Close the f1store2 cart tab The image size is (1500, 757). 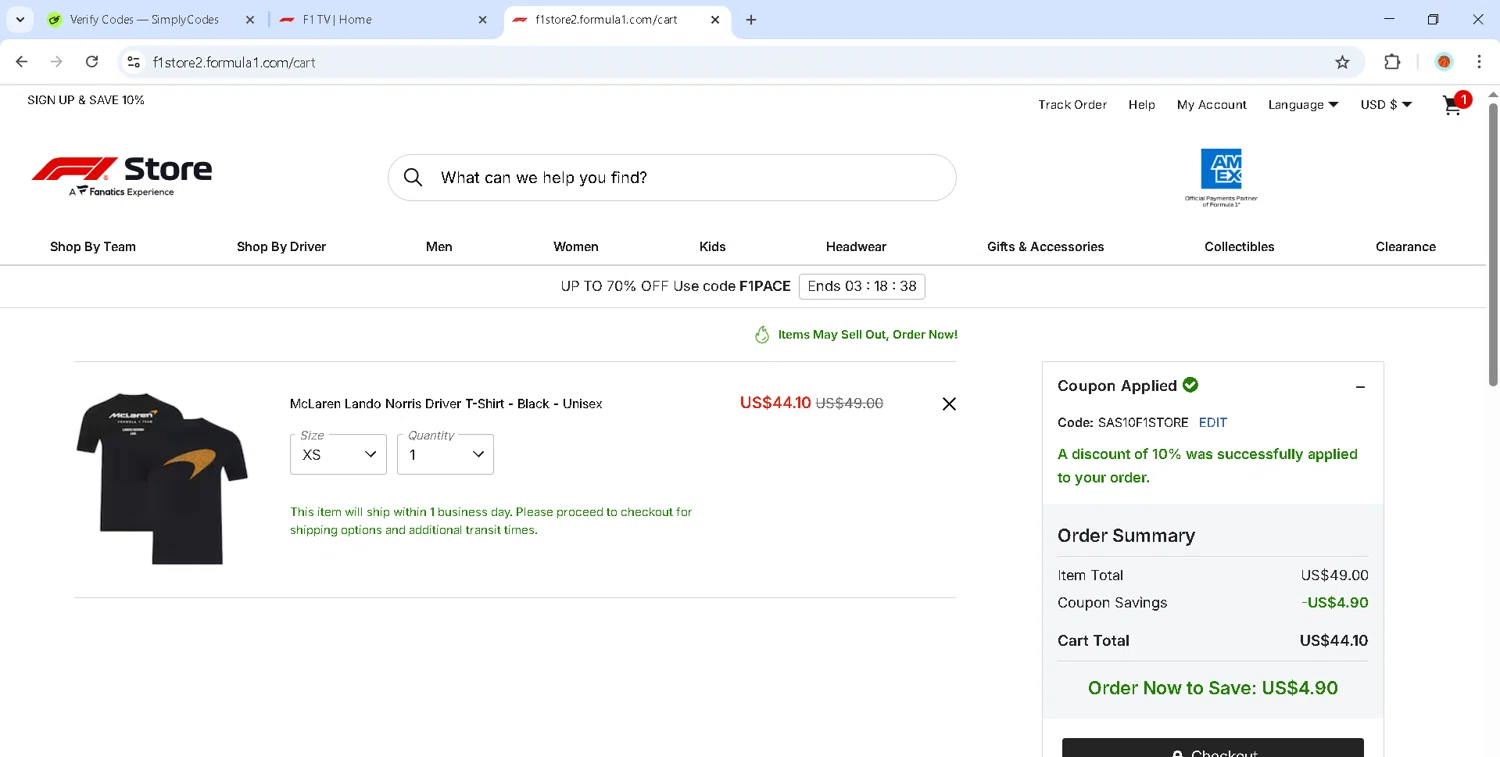click(715, 20)
